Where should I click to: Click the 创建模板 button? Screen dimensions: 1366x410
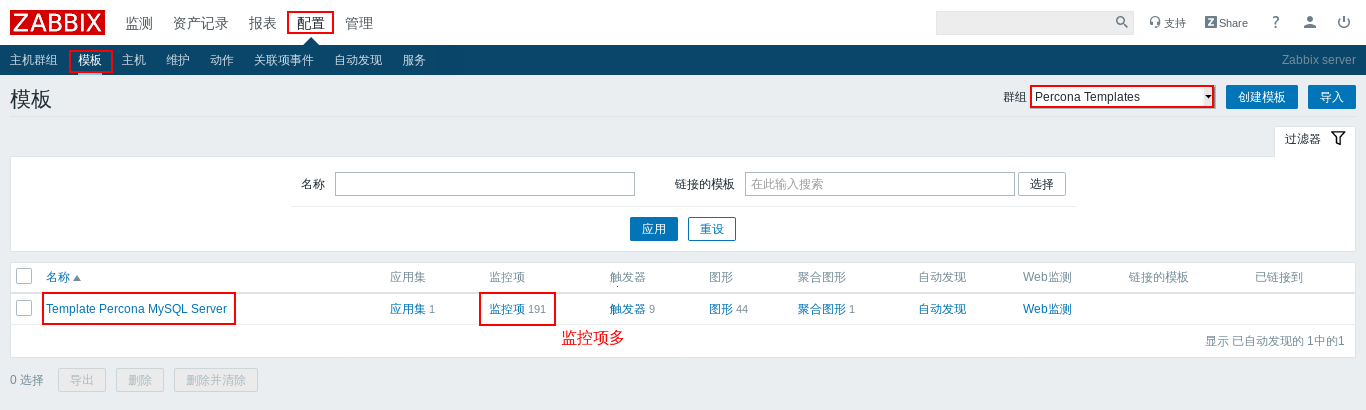tap(1262, 97)
